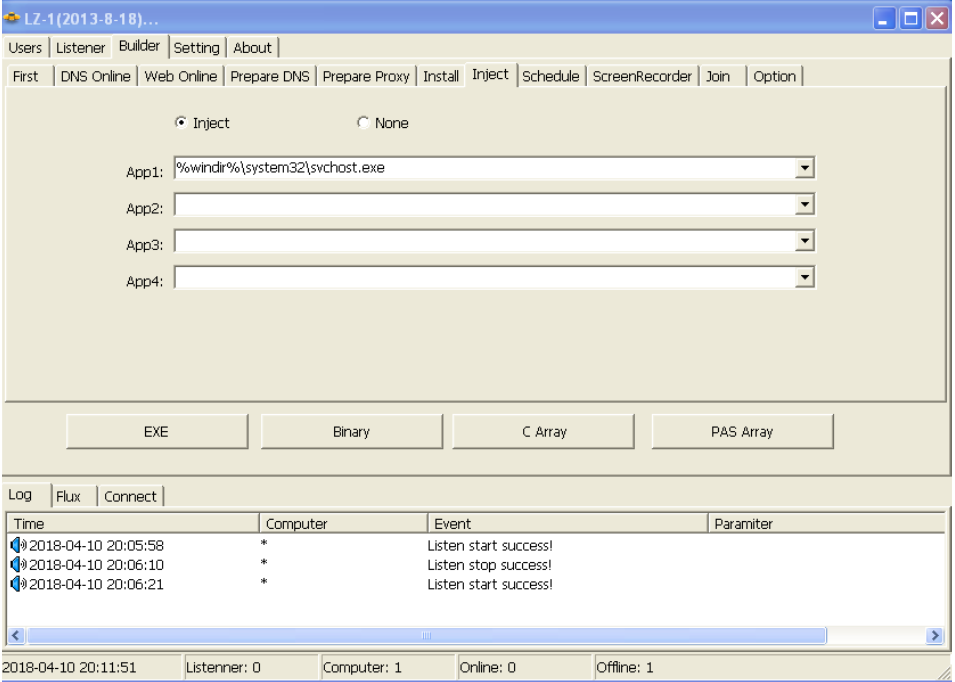Click the horizontal scrollbar in the log panel

425,634
